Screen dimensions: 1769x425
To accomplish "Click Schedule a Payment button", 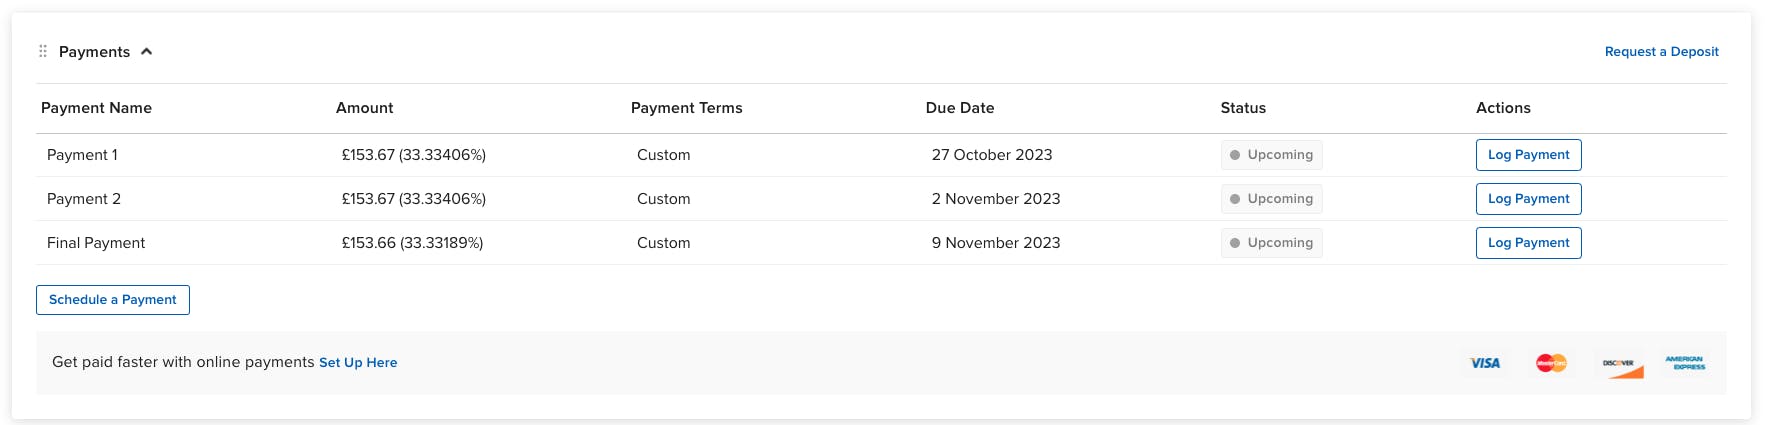I will tap(113, 300).
